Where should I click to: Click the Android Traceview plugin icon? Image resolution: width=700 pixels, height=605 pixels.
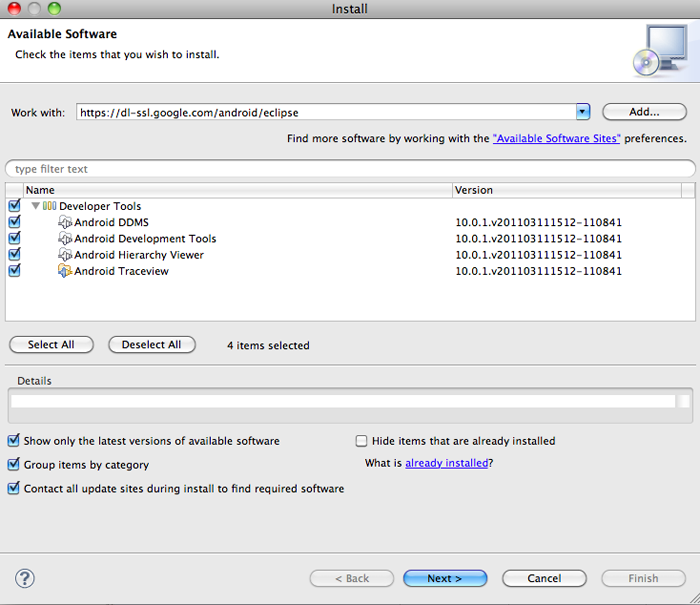click(x=66, y=271)
